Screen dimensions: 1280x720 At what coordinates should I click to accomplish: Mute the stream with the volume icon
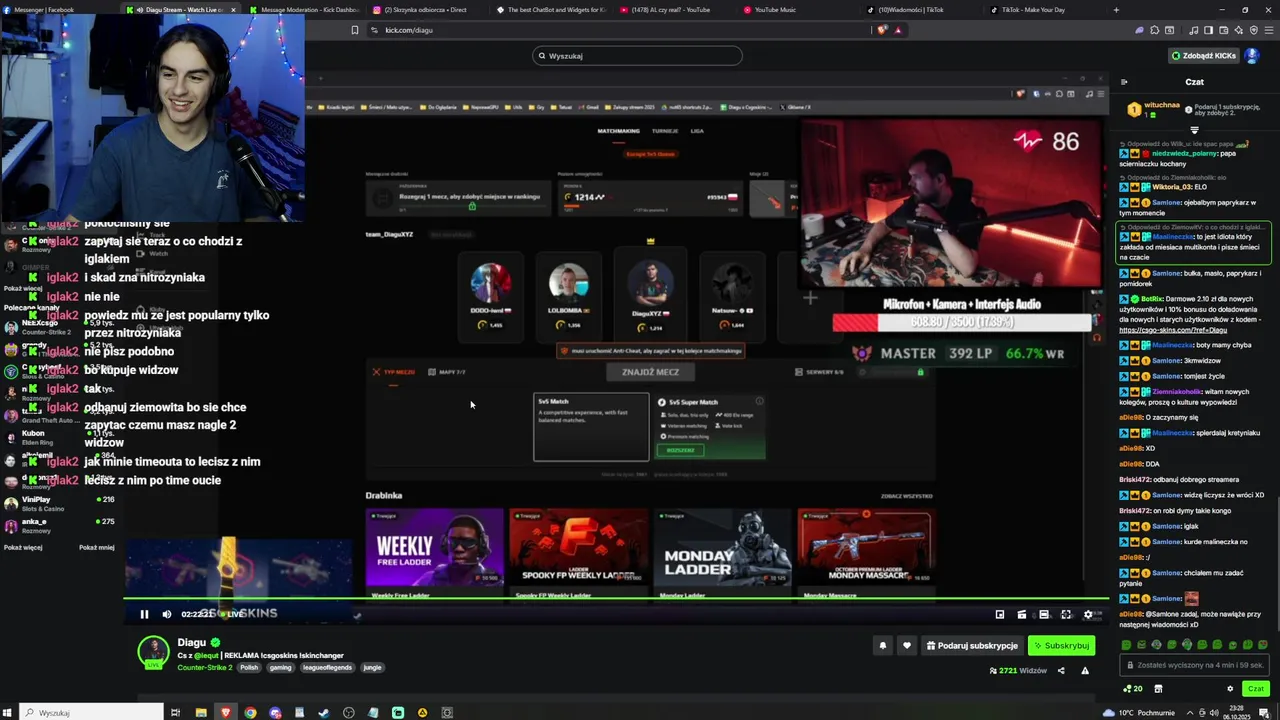(166, 615)
